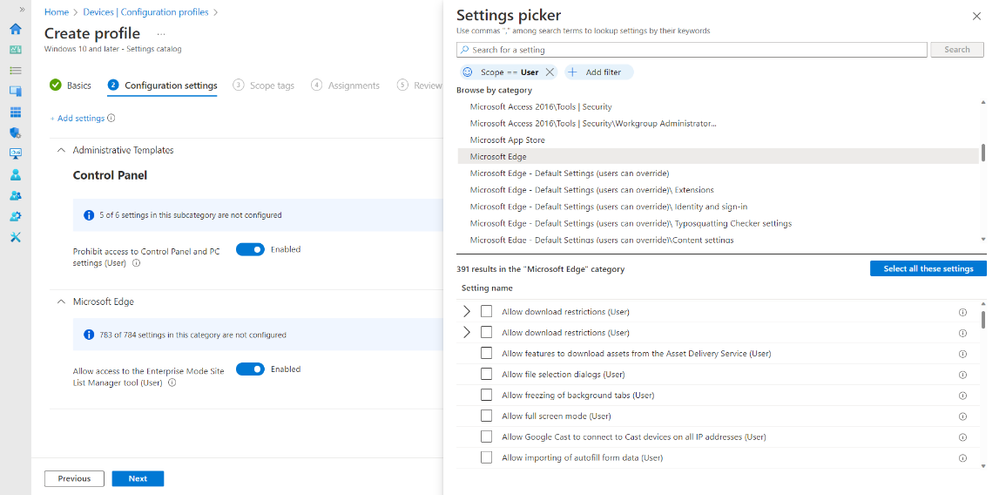Click the Previous button
999x495 pixels.
click(74, 478)
